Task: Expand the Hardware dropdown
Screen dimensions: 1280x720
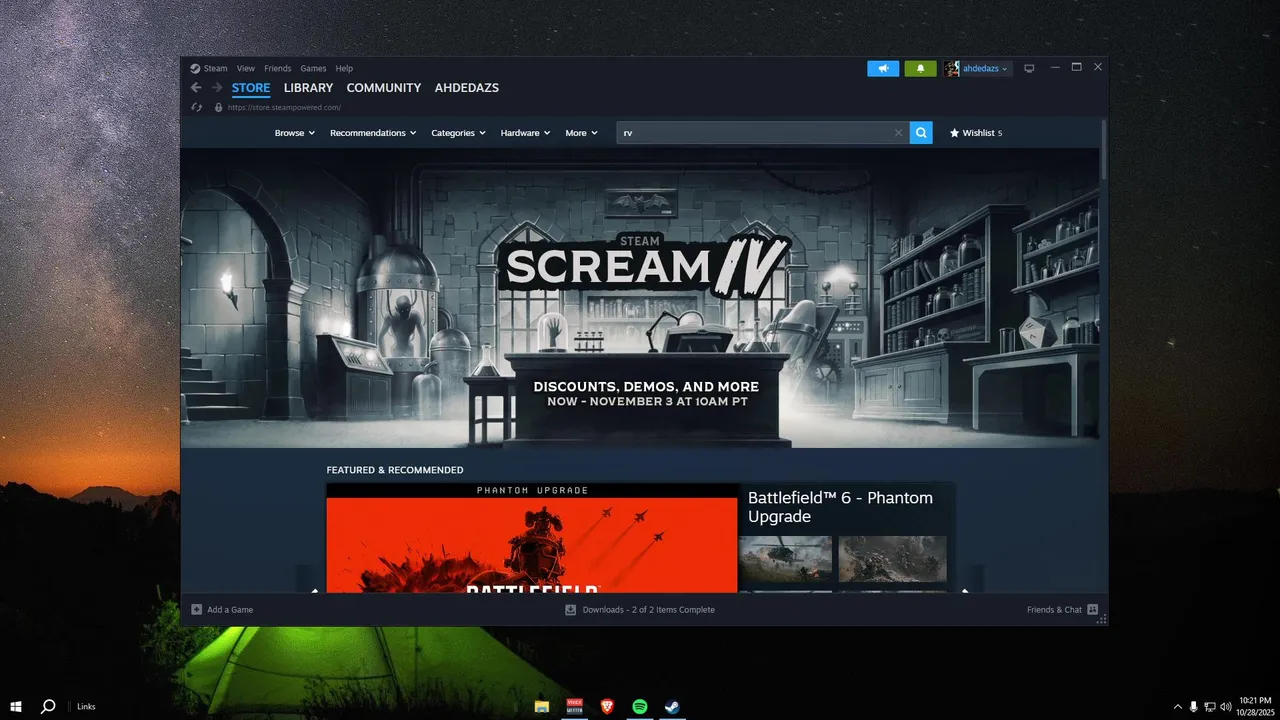Action: click(525, 133)
